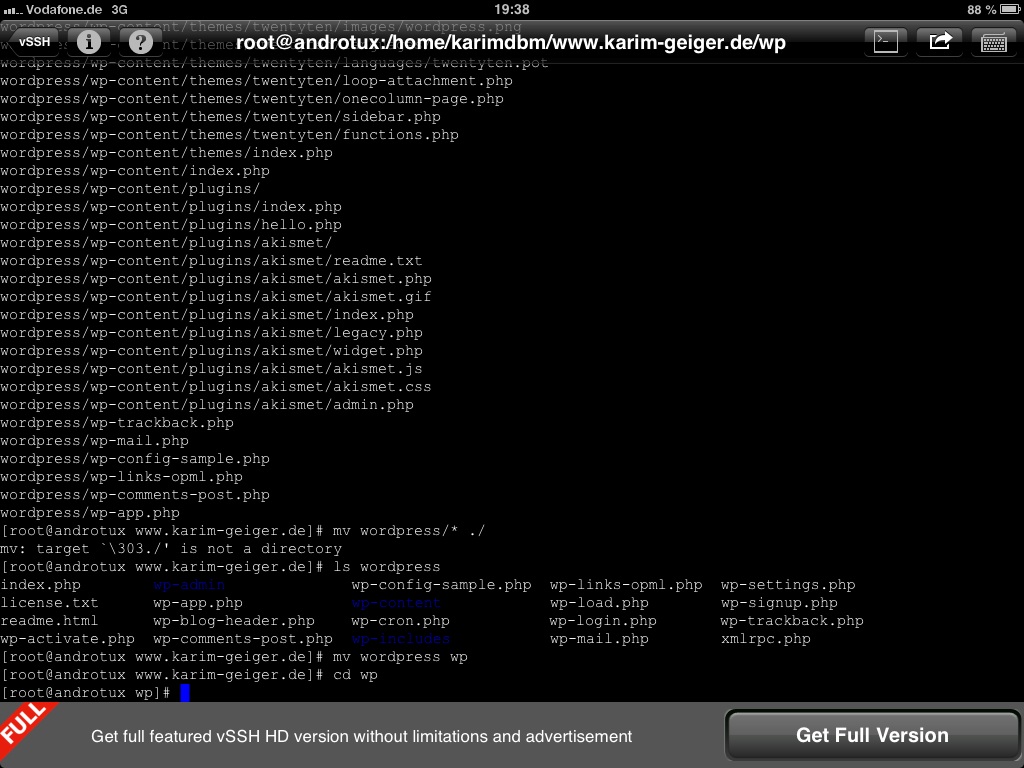Viewport: 1024px width, 768px height.
Task: Tap license.txt in the ls listing
Action: (x=49, y=603)
